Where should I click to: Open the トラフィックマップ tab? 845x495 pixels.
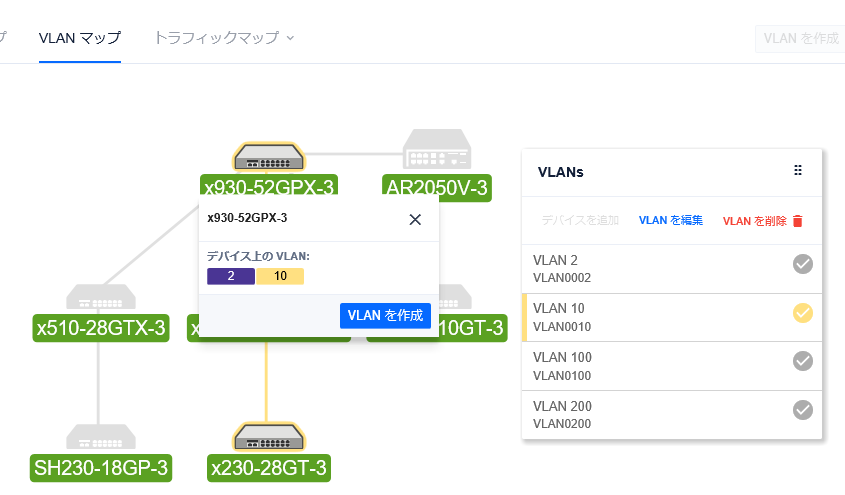[x=217, y=38]
